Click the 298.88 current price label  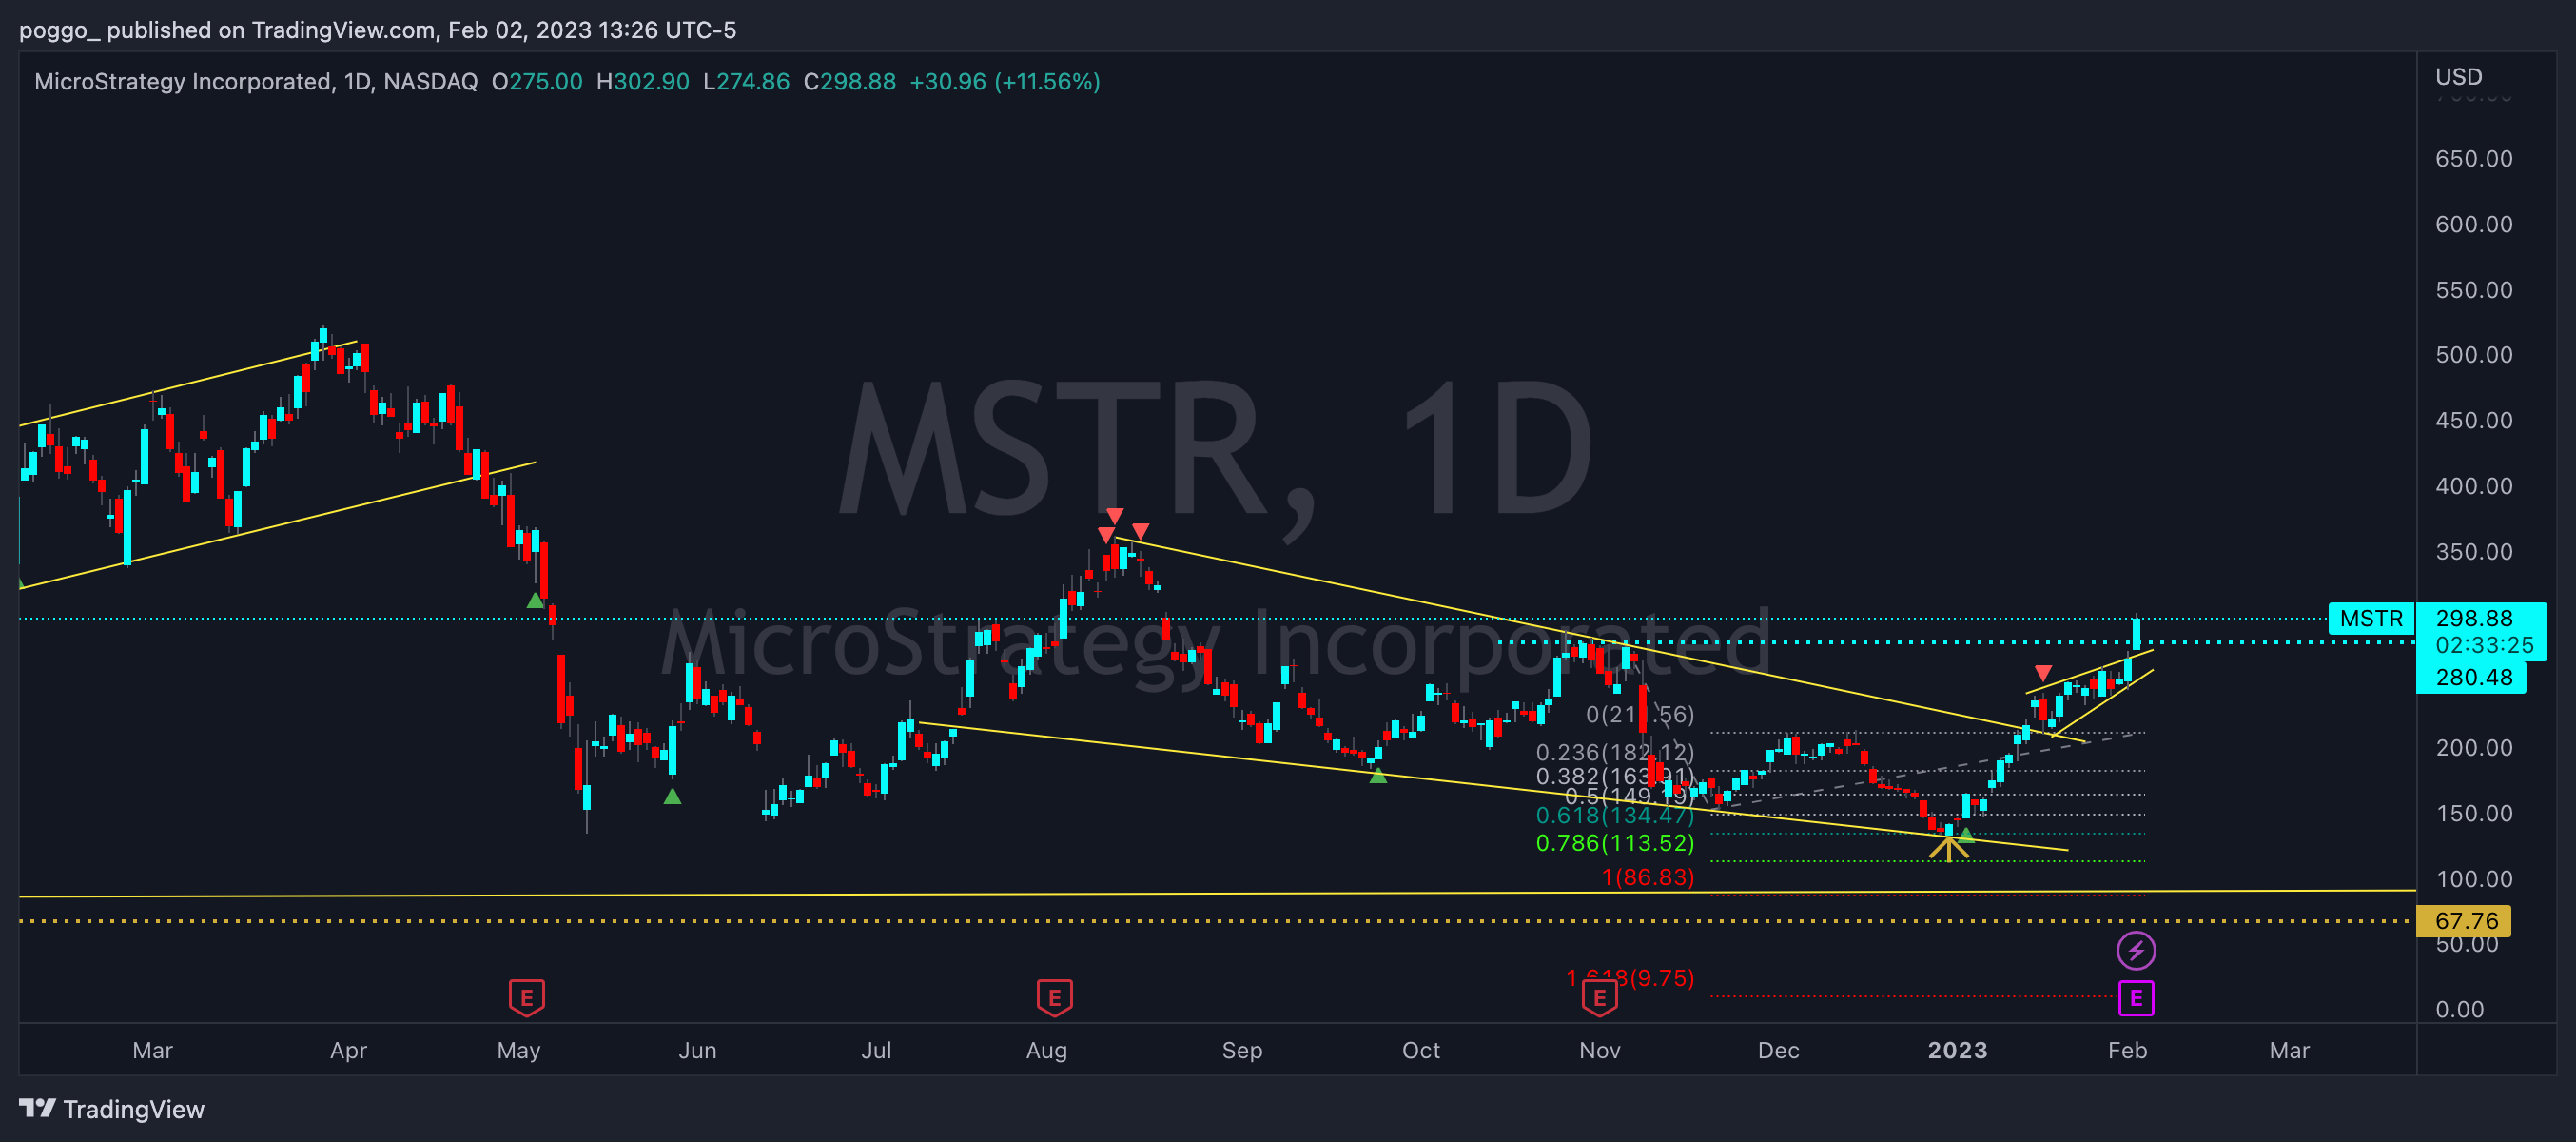pyautogui.click(x=2474, y=618)
